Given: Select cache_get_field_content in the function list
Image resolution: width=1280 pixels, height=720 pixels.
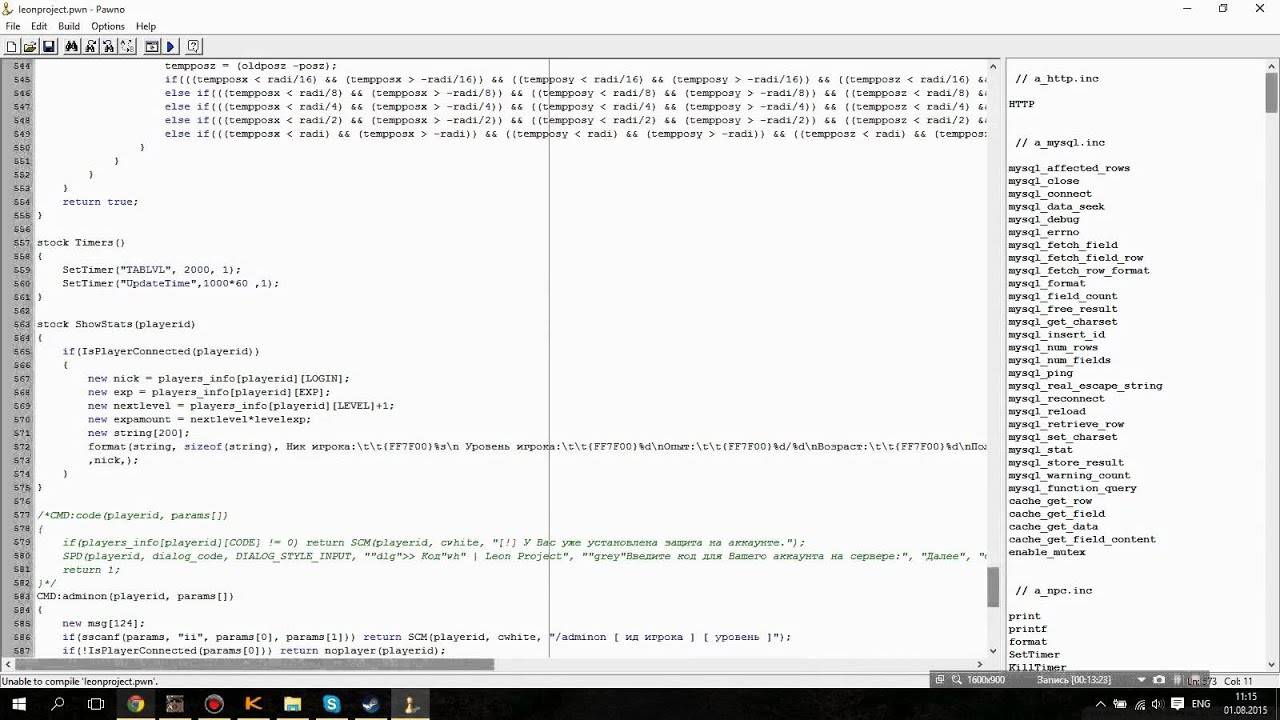Looking at the screenshot, I should click(x=1082, y=539).
